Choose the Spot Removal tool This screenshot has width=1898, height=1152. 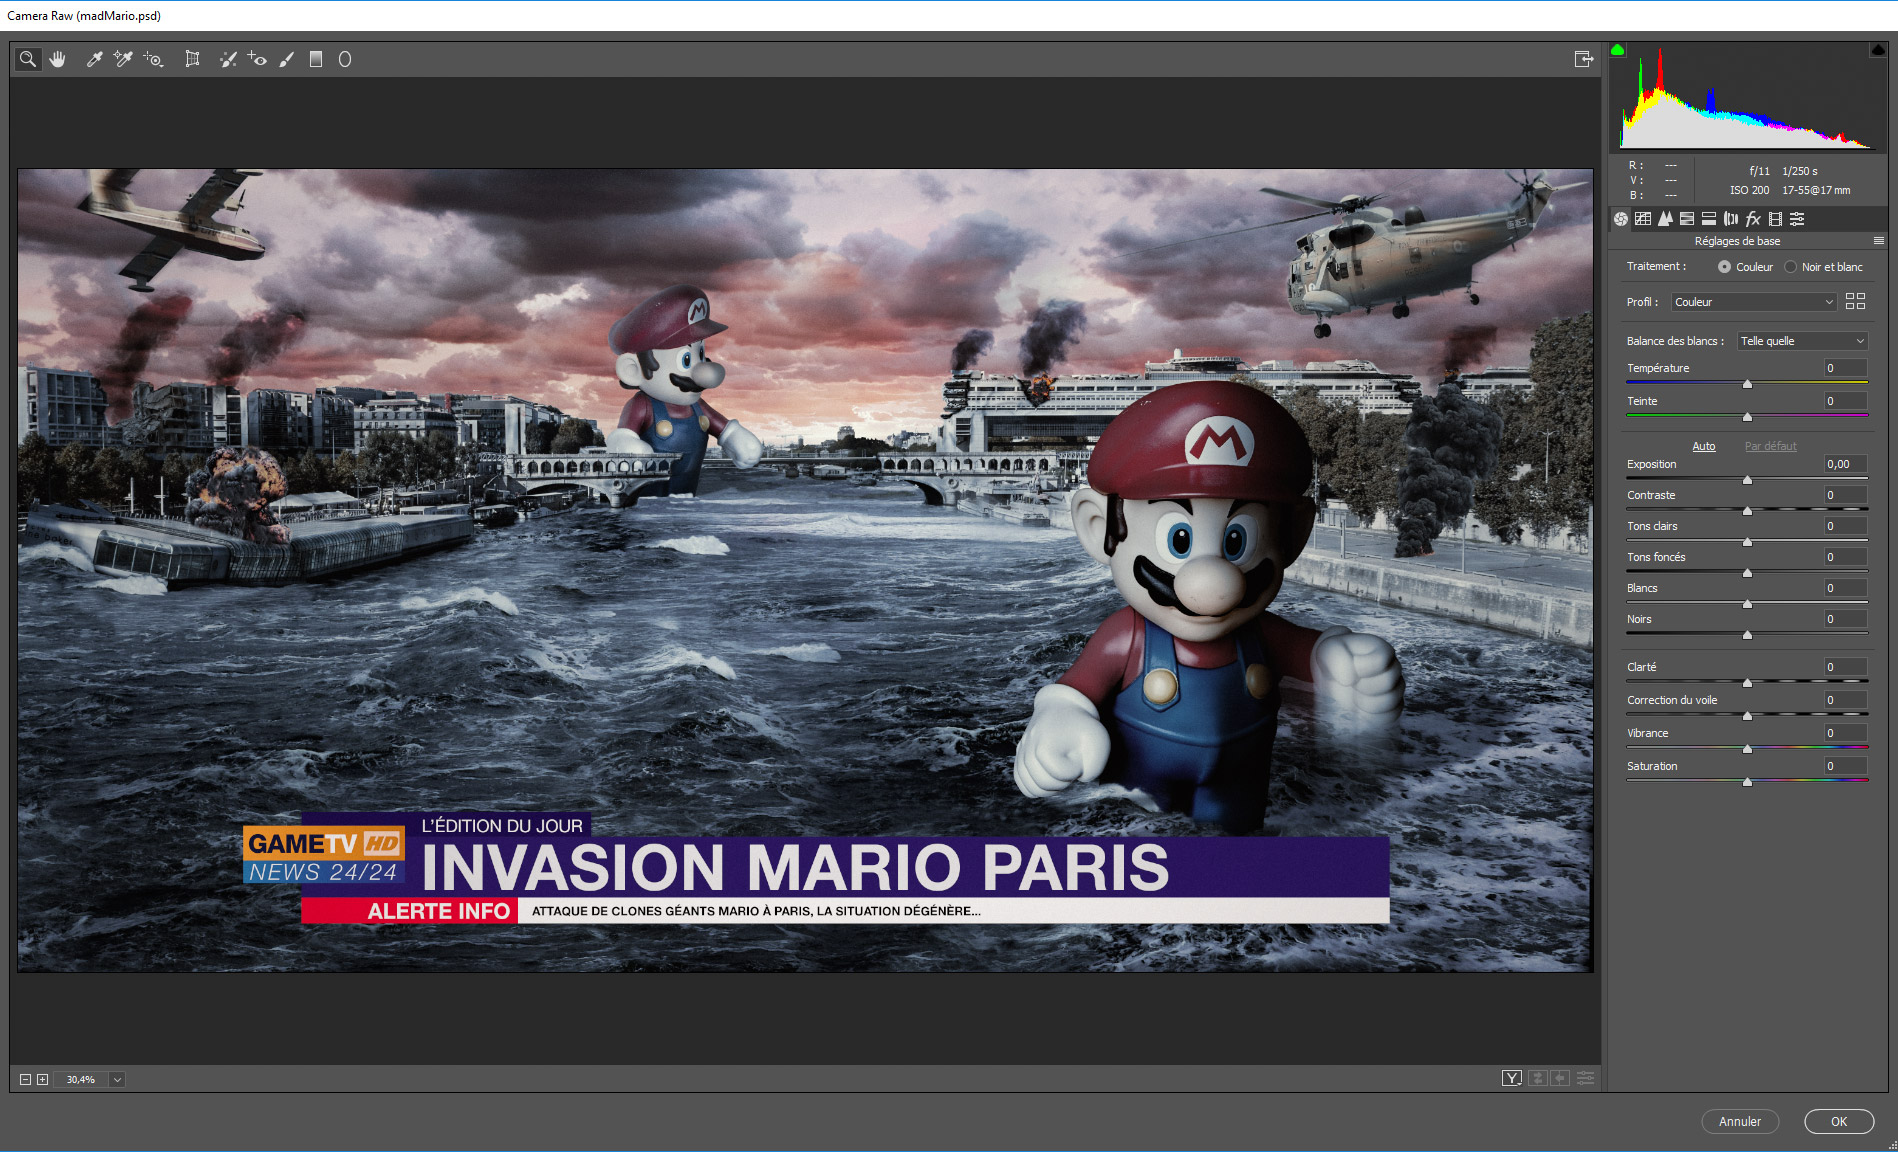click(x=228, y=60)
